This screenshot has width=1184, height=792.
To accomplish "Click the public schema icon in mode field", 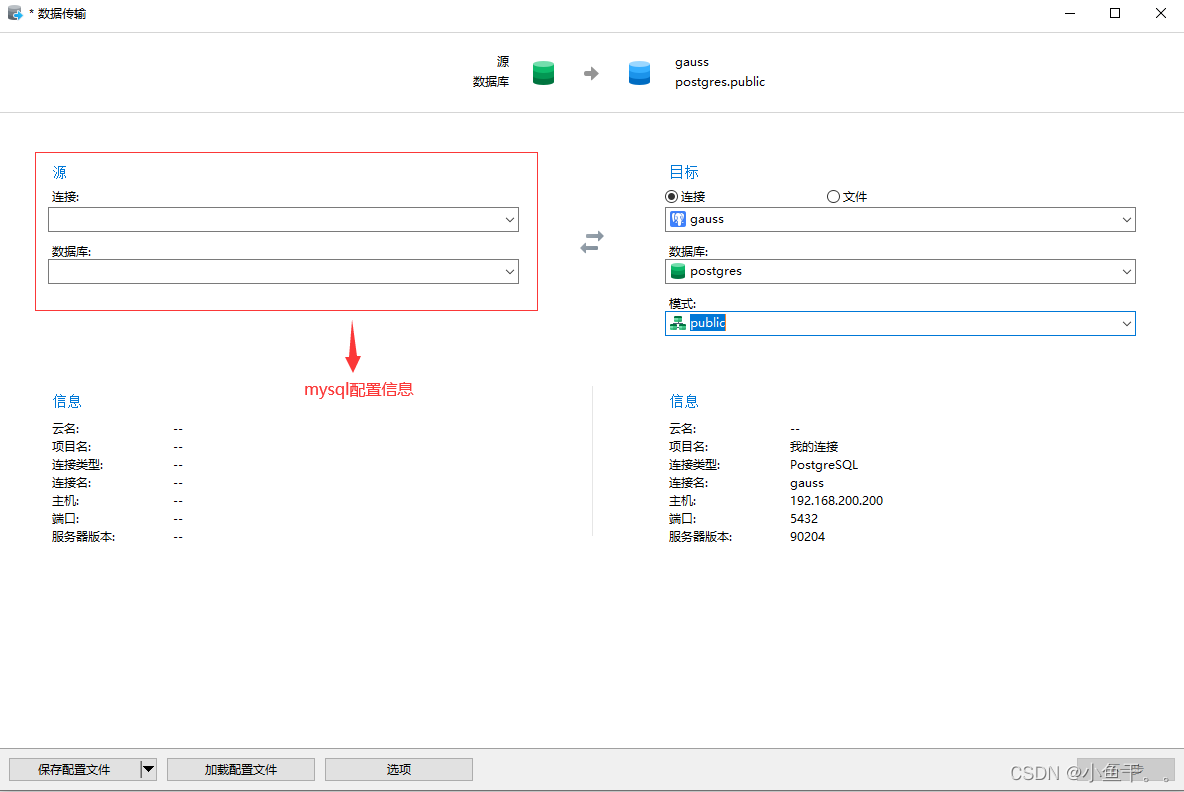I will [680, 322].
